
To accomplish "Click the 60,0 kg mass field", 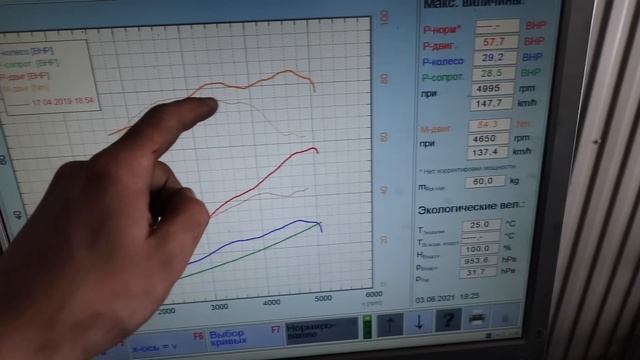I will click(x=484, y=181).
